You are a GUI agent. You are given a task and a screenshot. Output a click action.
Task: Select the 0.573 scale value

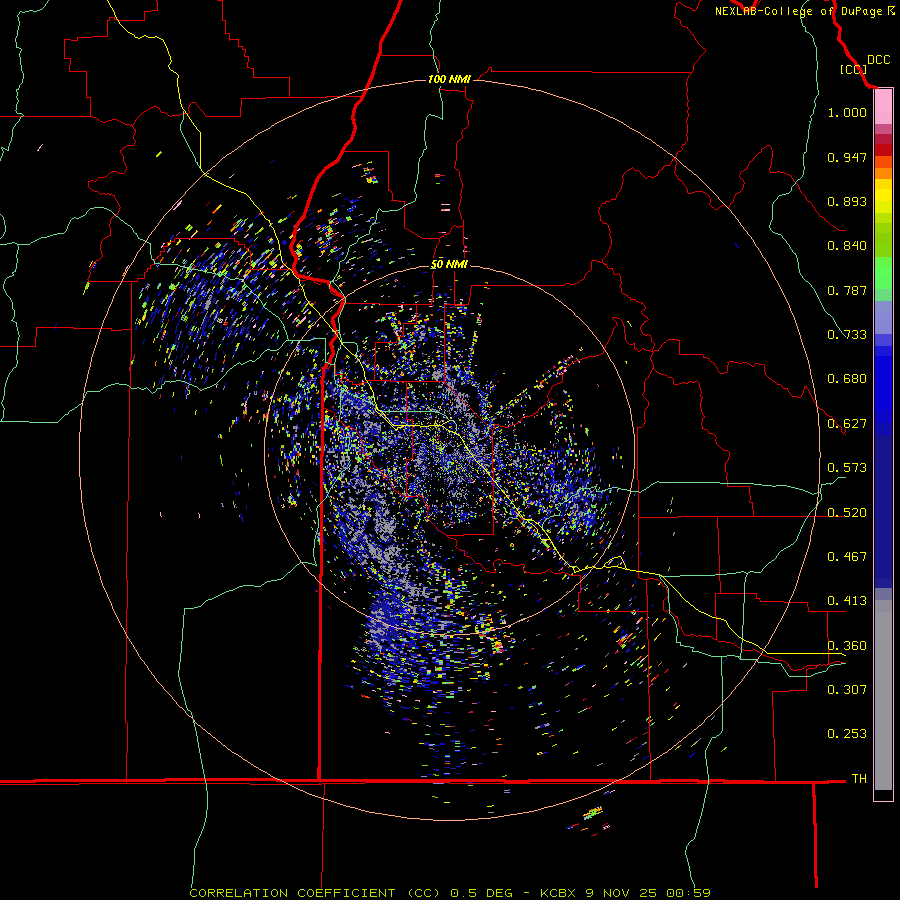847,468
